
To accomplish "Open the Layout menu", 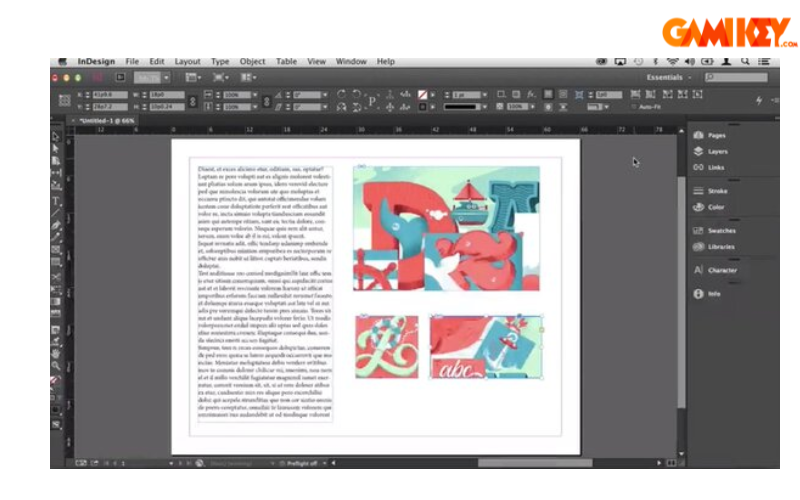I will (187, 62).
